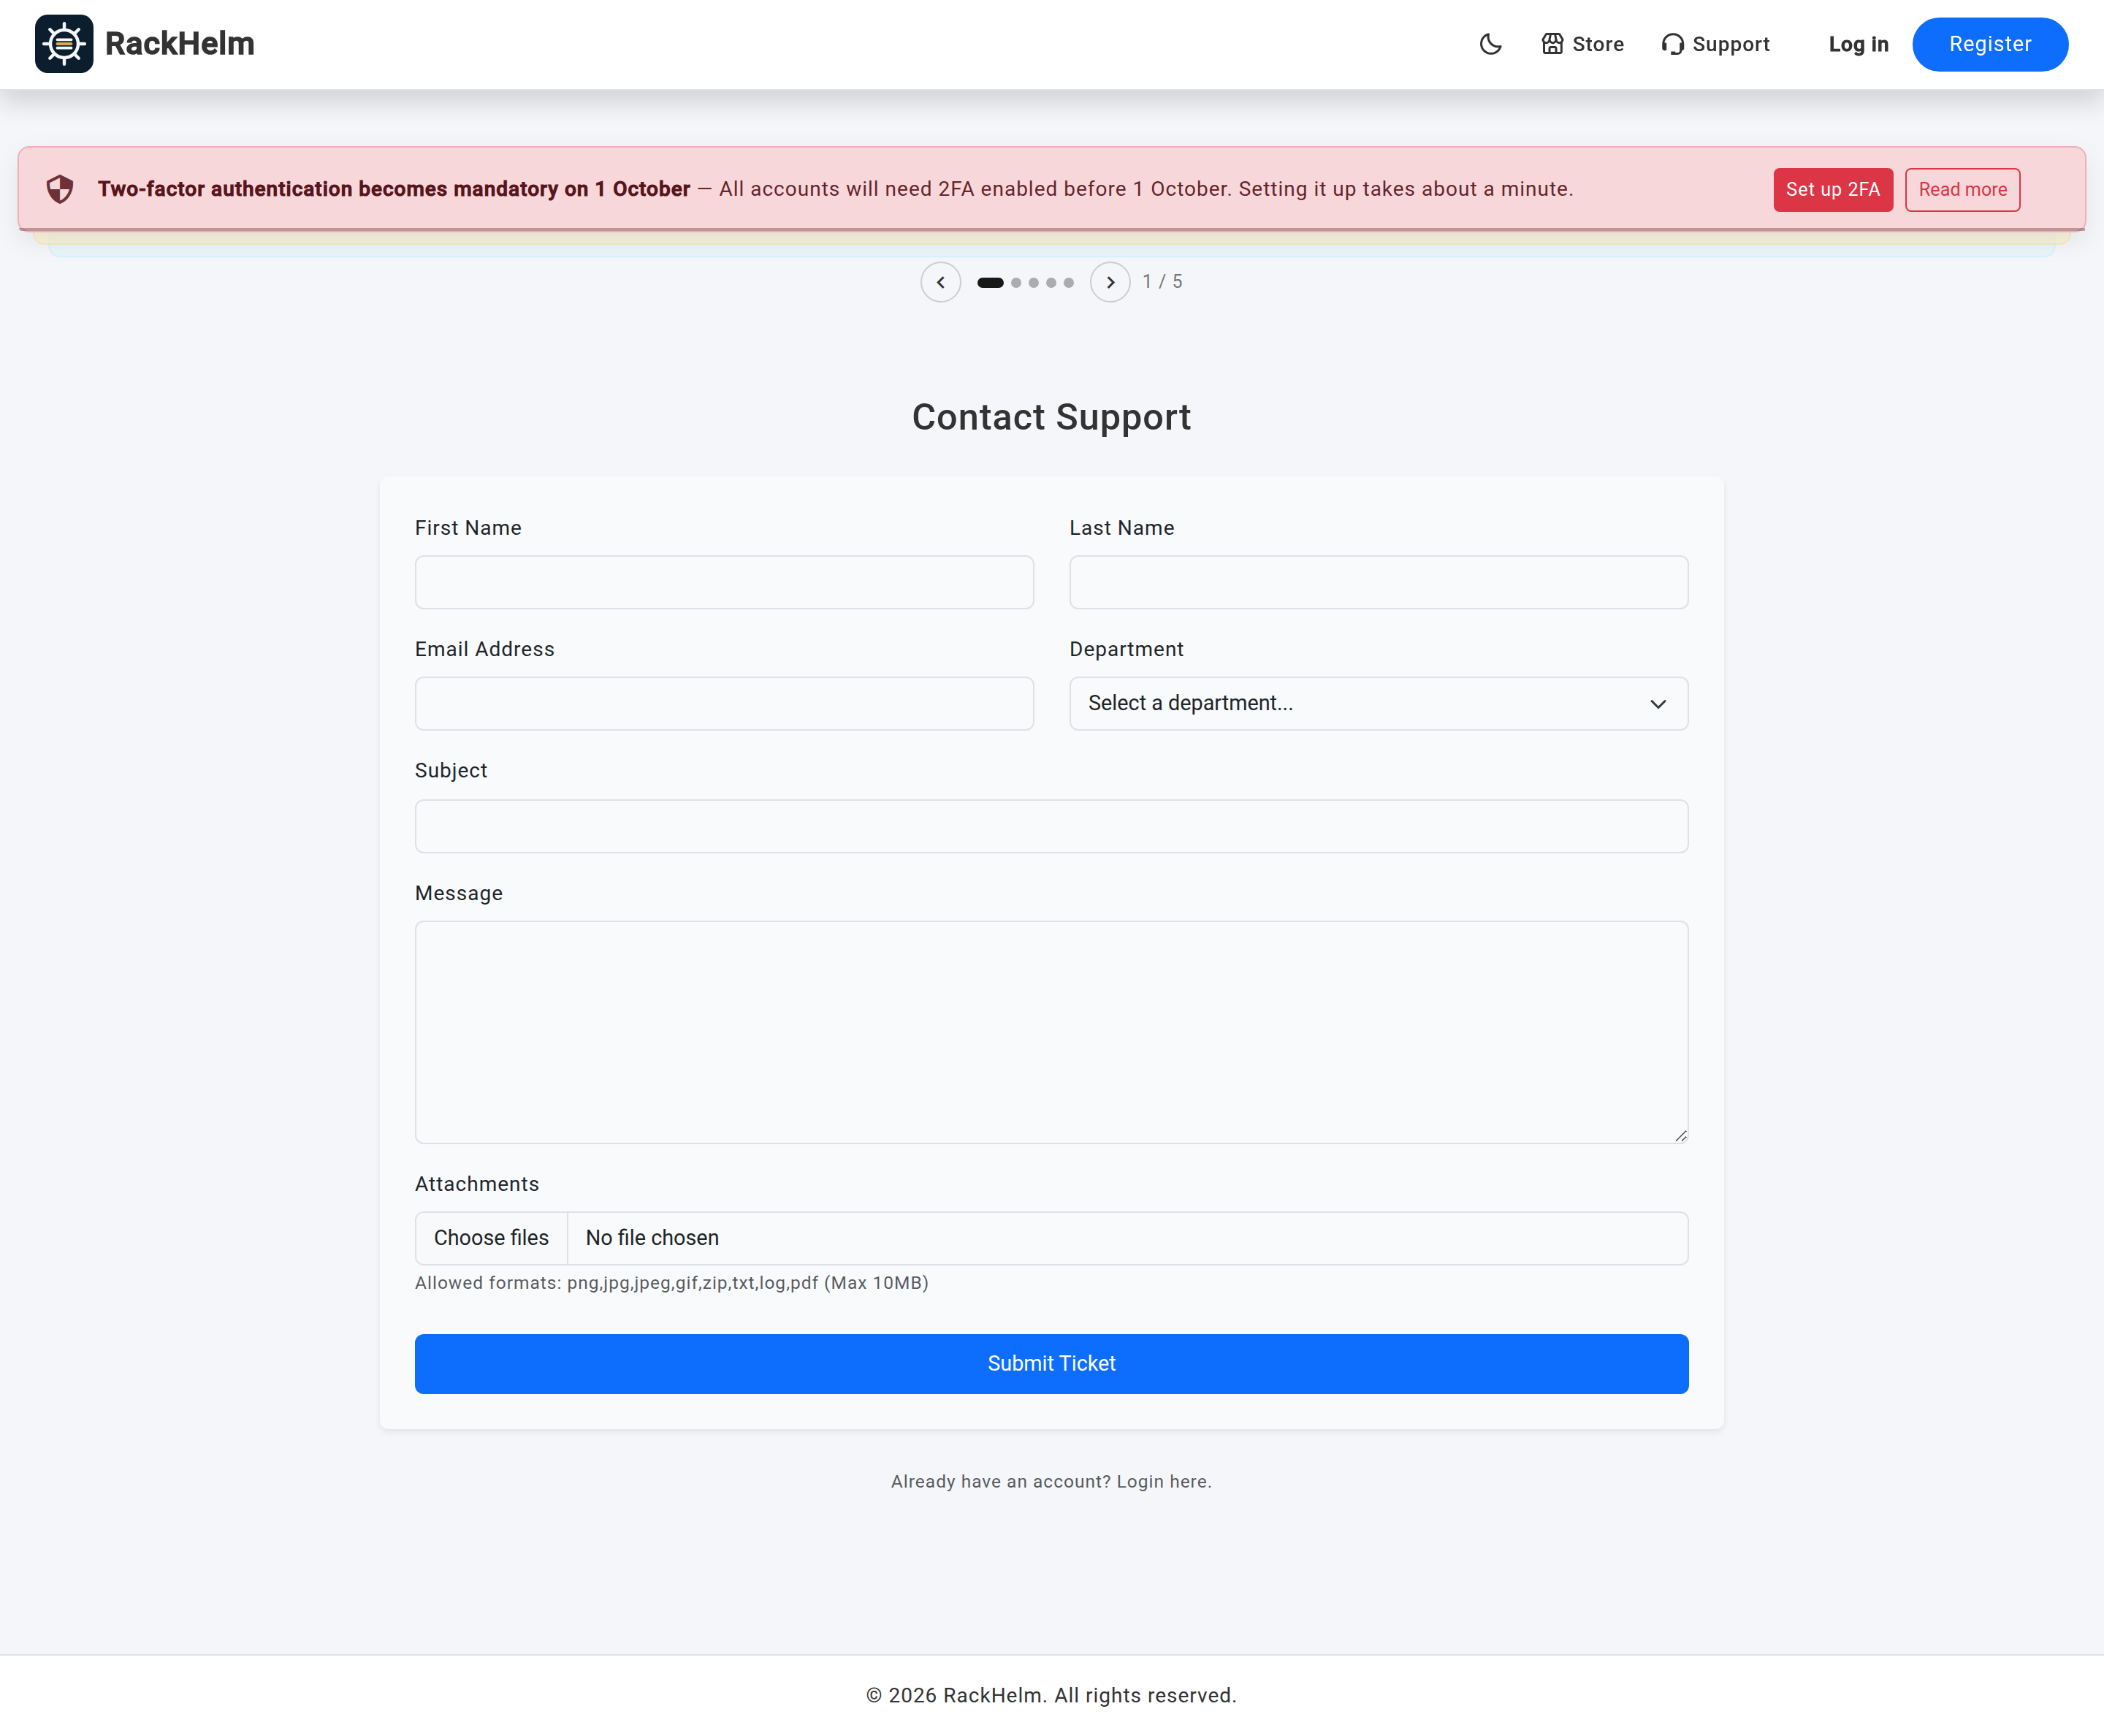Image resolution: width=2104 pixels, height=1736 pixels.
Task: Focus the First Name input field
Action: click(724, 582)
